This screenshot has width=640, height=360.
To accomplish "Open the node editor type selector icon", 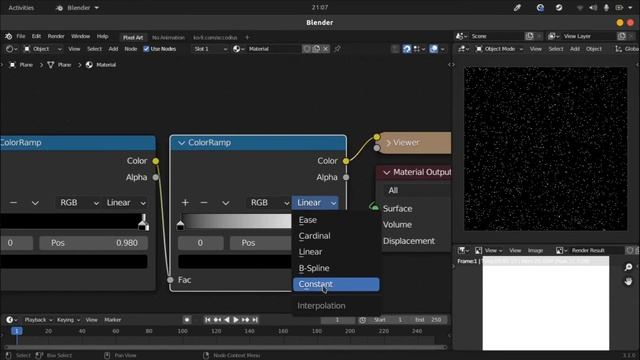I will (11, 49).
